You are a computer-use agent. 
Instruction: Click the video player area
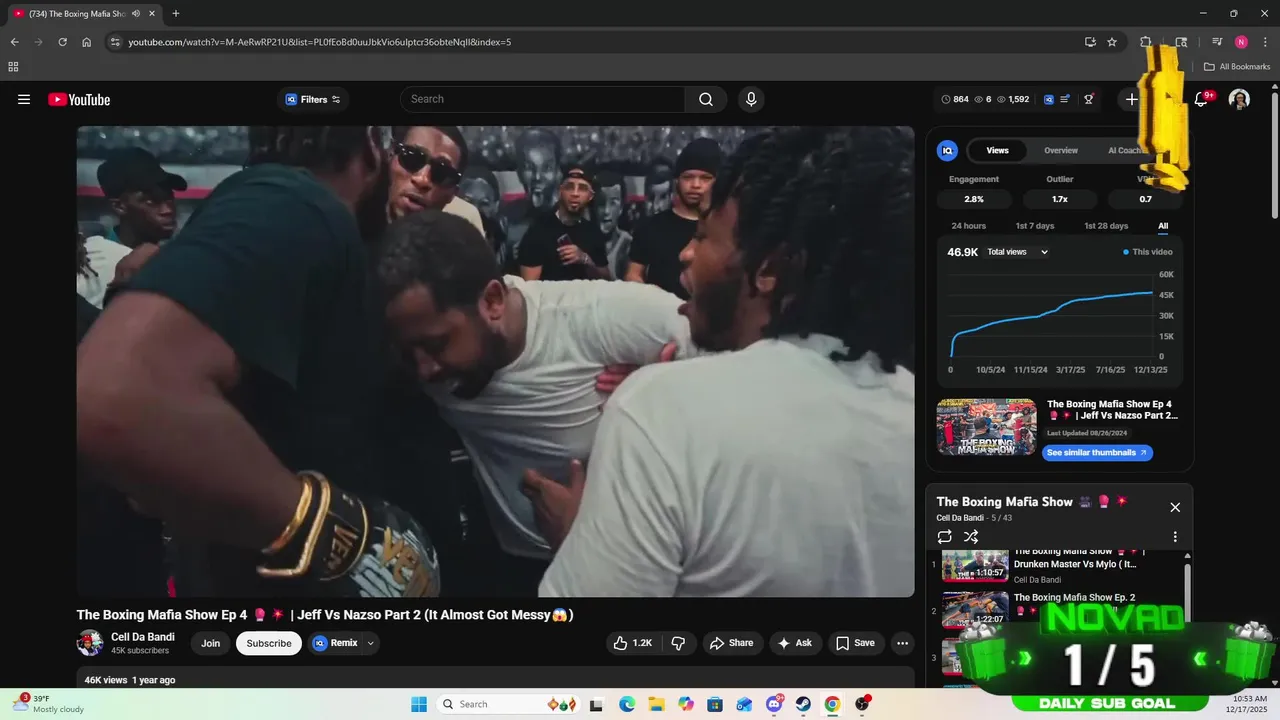[x=495, y=361]
